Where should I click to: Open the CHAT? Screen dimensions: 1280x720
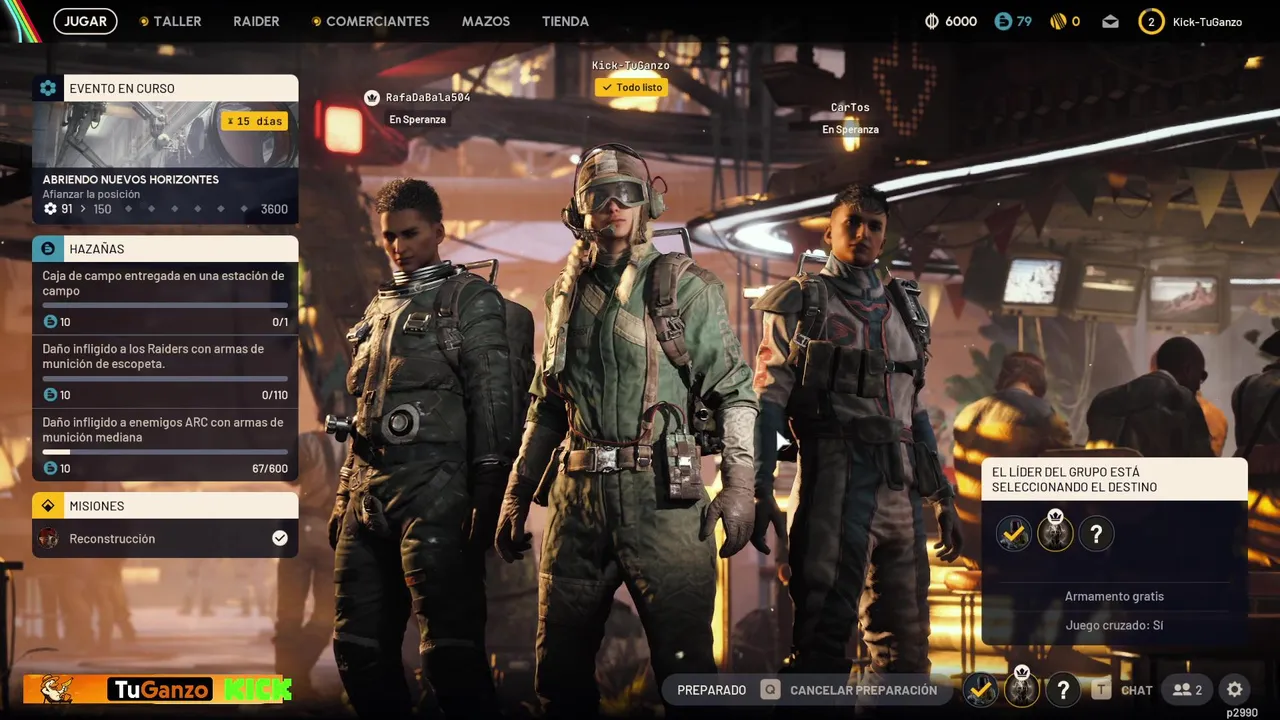pos(1137,690)
